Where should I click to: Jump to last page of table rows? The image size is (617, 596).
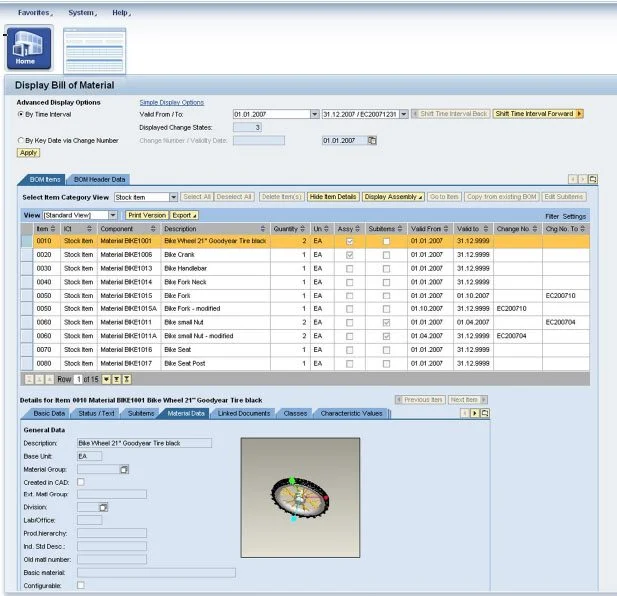coord(126,379)
